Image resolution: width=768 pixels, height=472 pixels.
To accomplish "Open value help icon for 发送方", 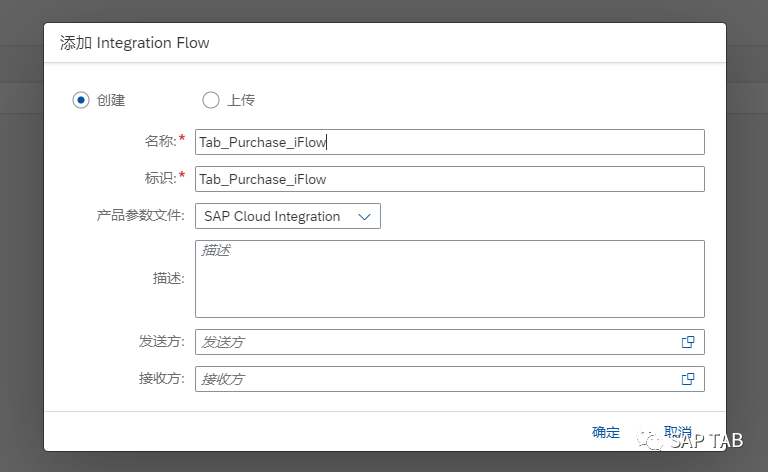I will (688, 342).
